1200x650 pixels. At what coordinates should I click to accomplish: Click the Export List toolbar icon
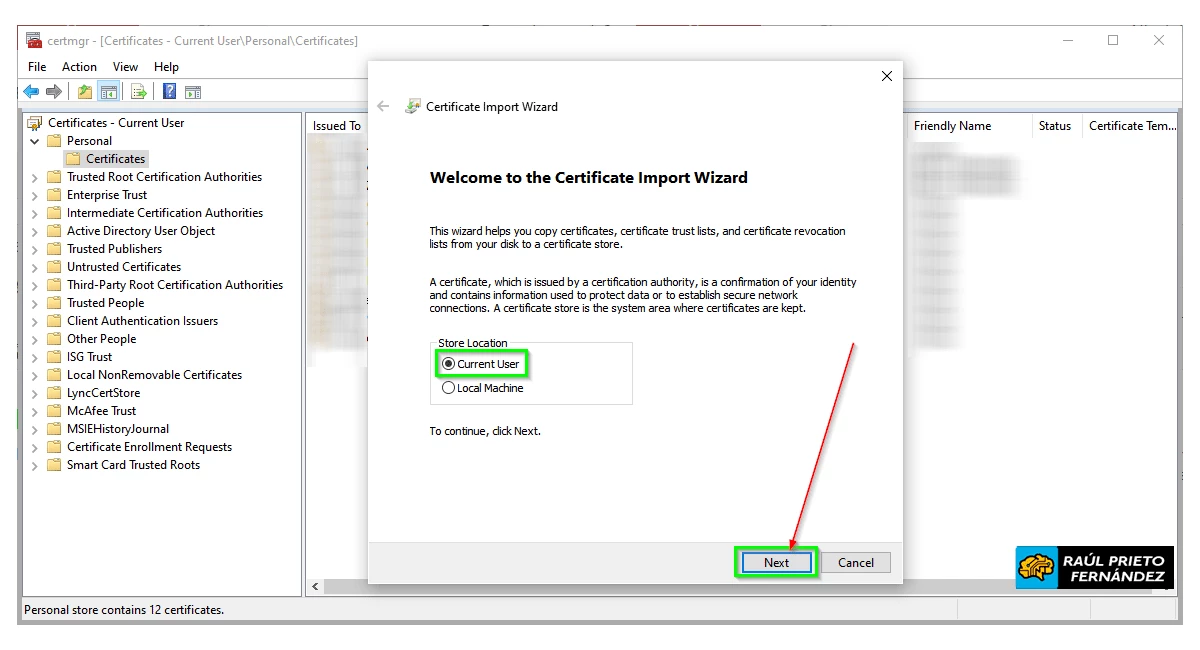tap(138, 91)
